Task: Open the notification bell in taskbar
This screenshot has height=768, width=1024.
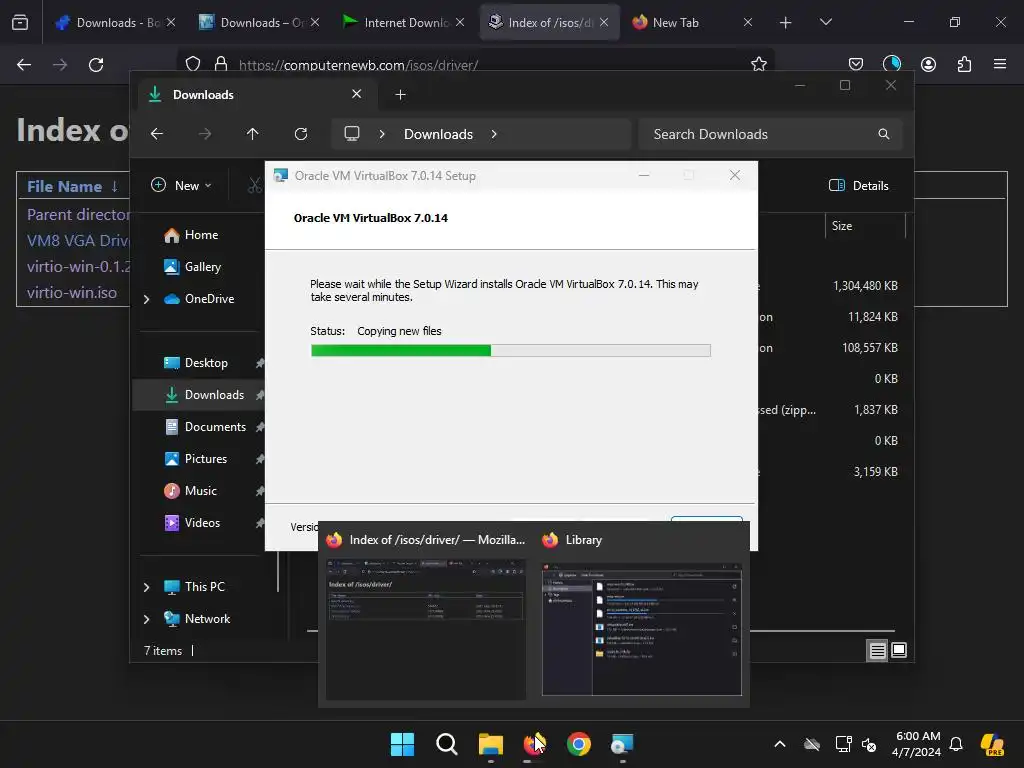Action: 956,744
